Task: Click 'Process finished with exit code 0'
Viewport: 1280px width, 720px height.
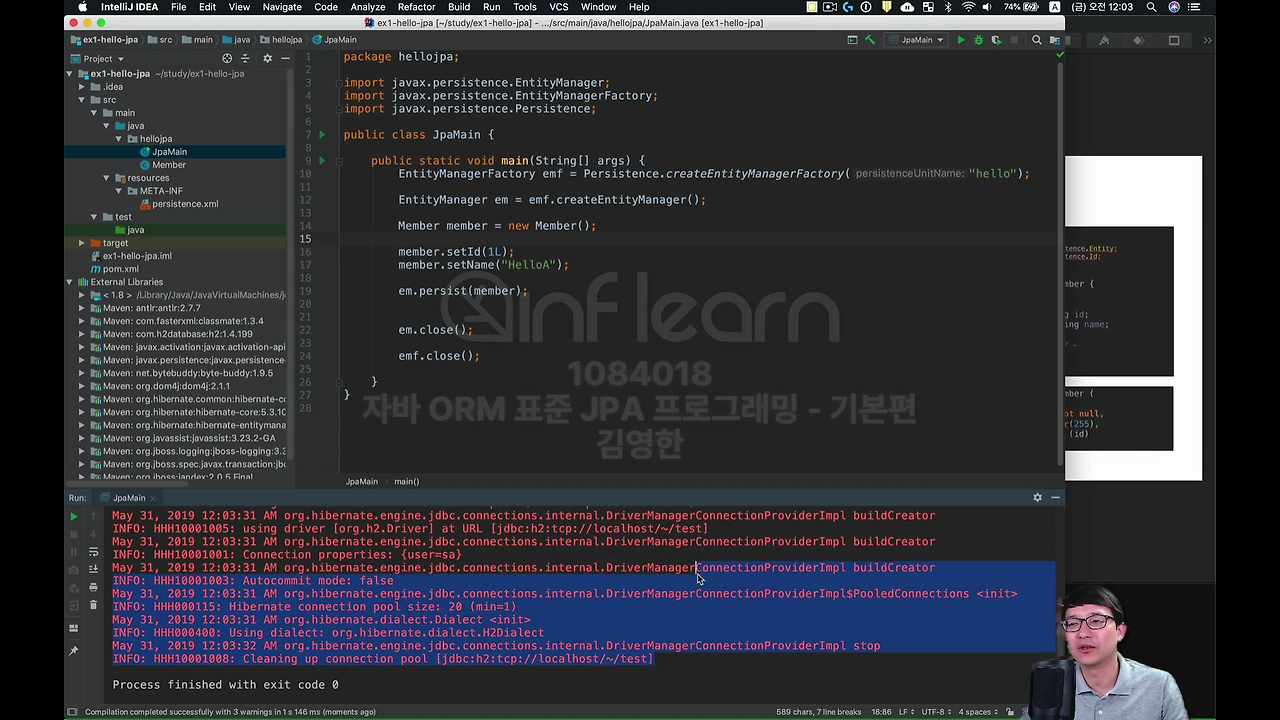Action: (x=225, y=685)
